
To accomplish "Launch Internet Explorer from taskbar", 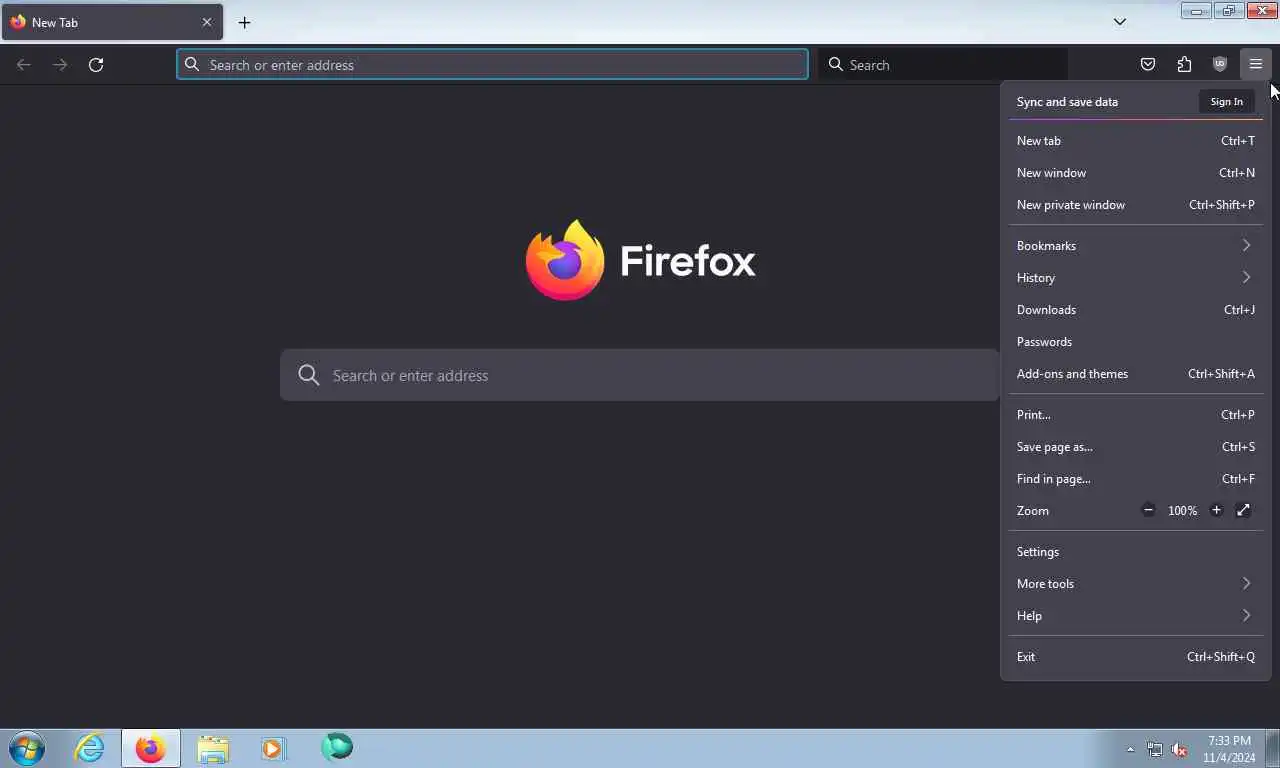I will [x=89, y=748].
